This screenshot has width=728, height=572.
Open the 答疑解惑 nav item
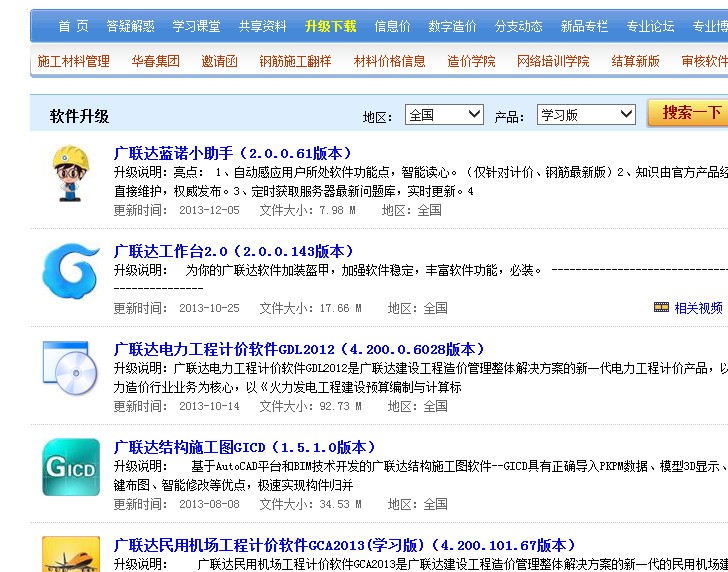(x=130, y=26)
